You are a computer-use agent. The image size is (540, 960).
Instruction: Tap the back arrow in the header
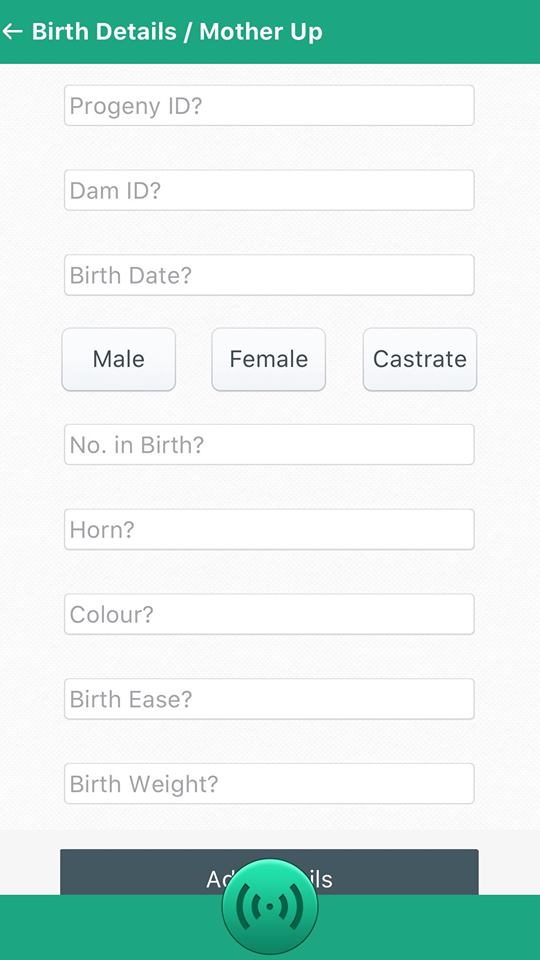pyautogui.click(x=12, y=31)
